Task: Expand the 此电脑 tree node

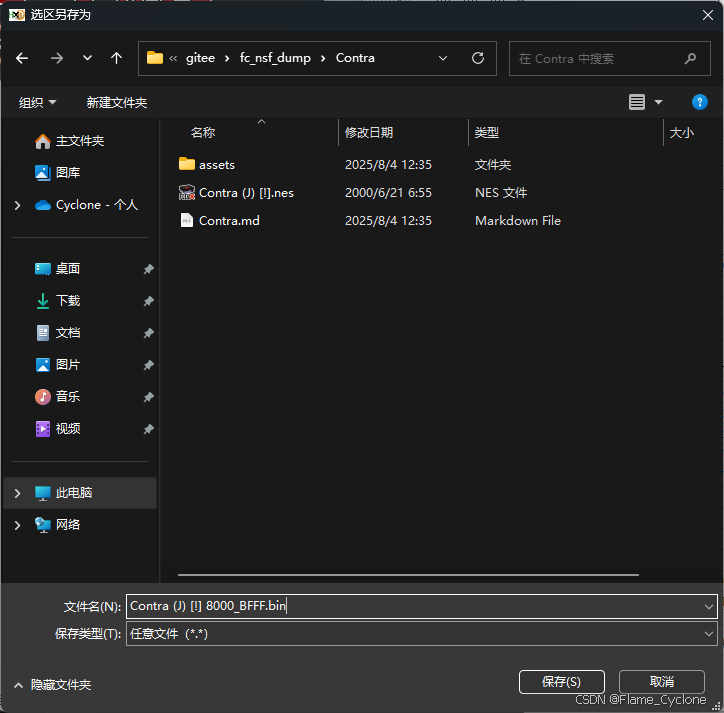Action: click(x=18, y=493)
